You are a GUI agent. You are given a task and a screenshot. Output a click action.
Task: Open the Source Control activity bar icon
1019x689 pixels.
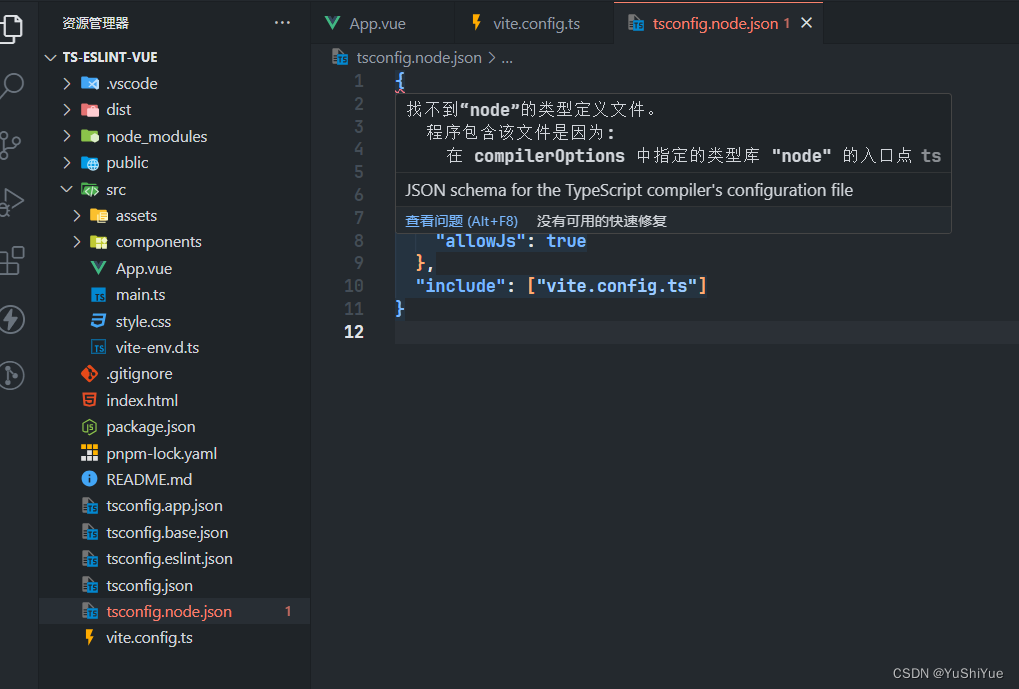10,145
